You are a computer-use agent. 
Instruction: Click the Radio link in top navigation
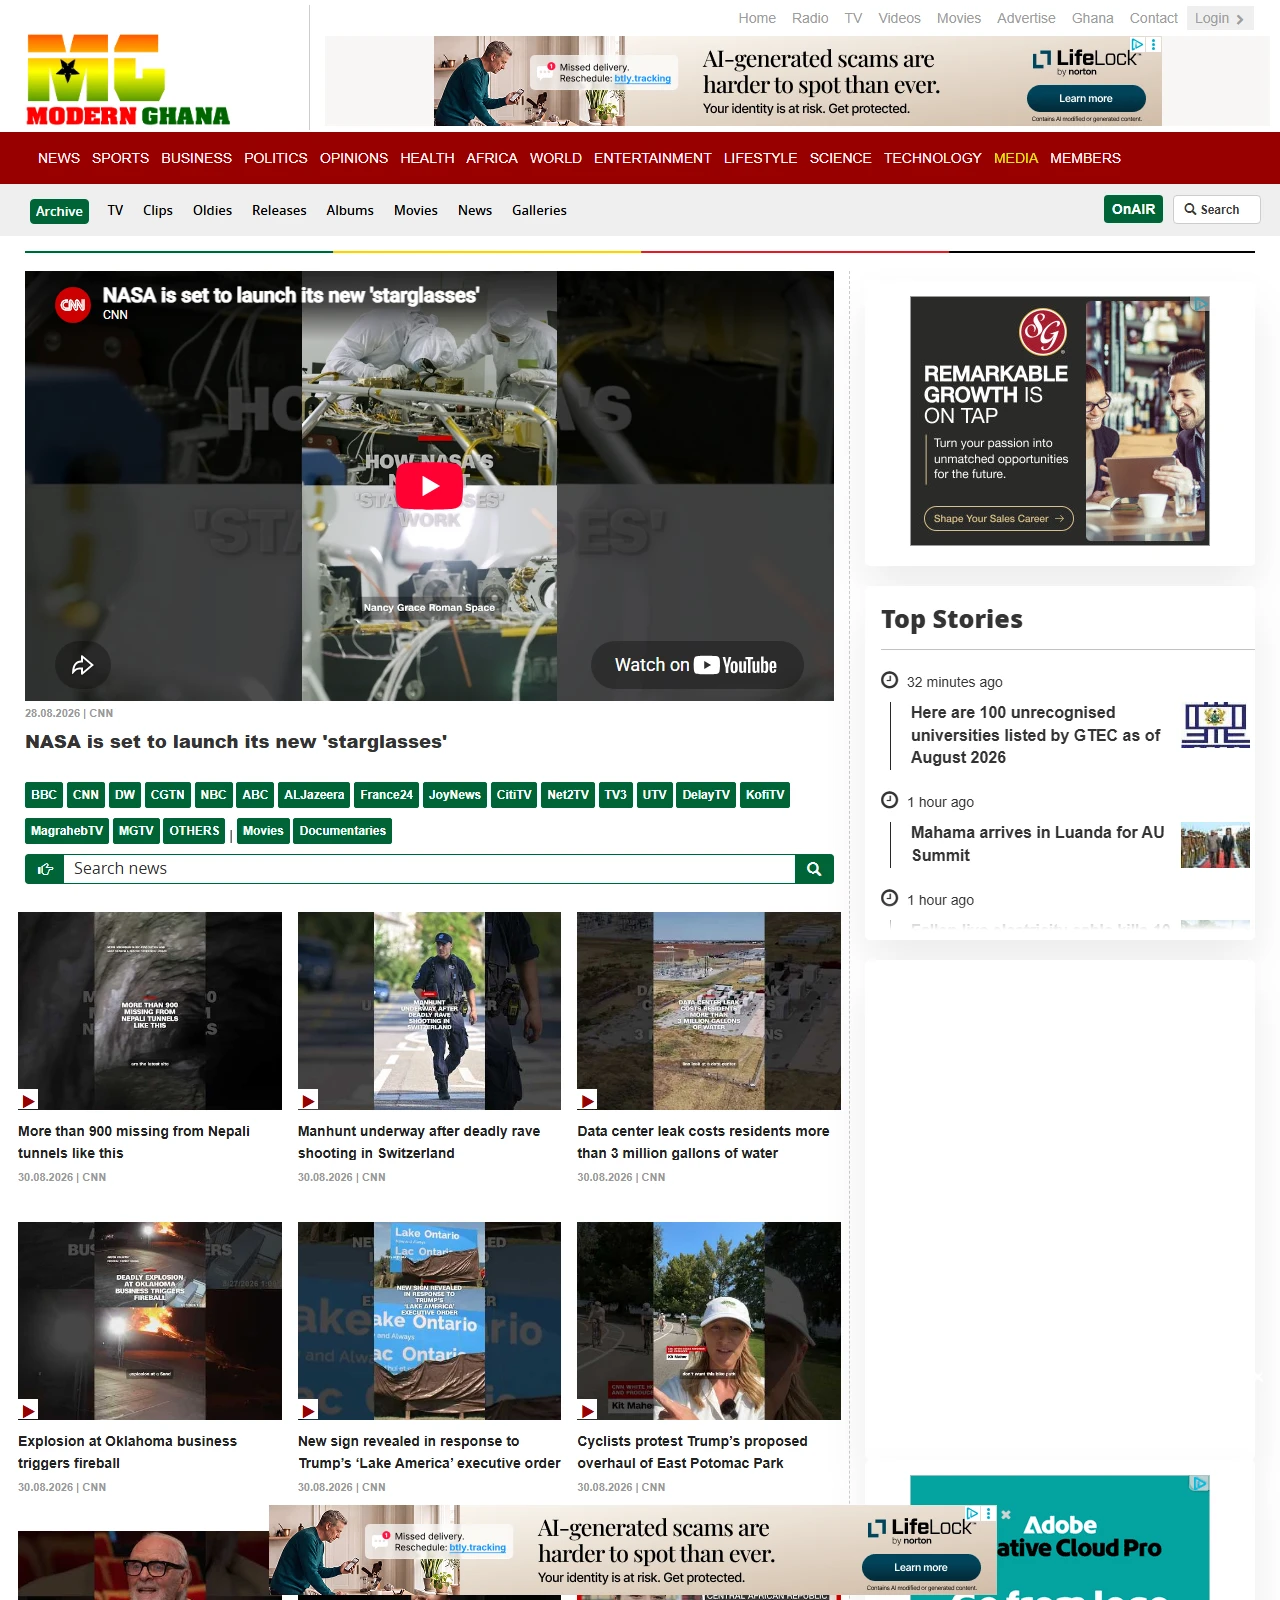coord(810,18)
